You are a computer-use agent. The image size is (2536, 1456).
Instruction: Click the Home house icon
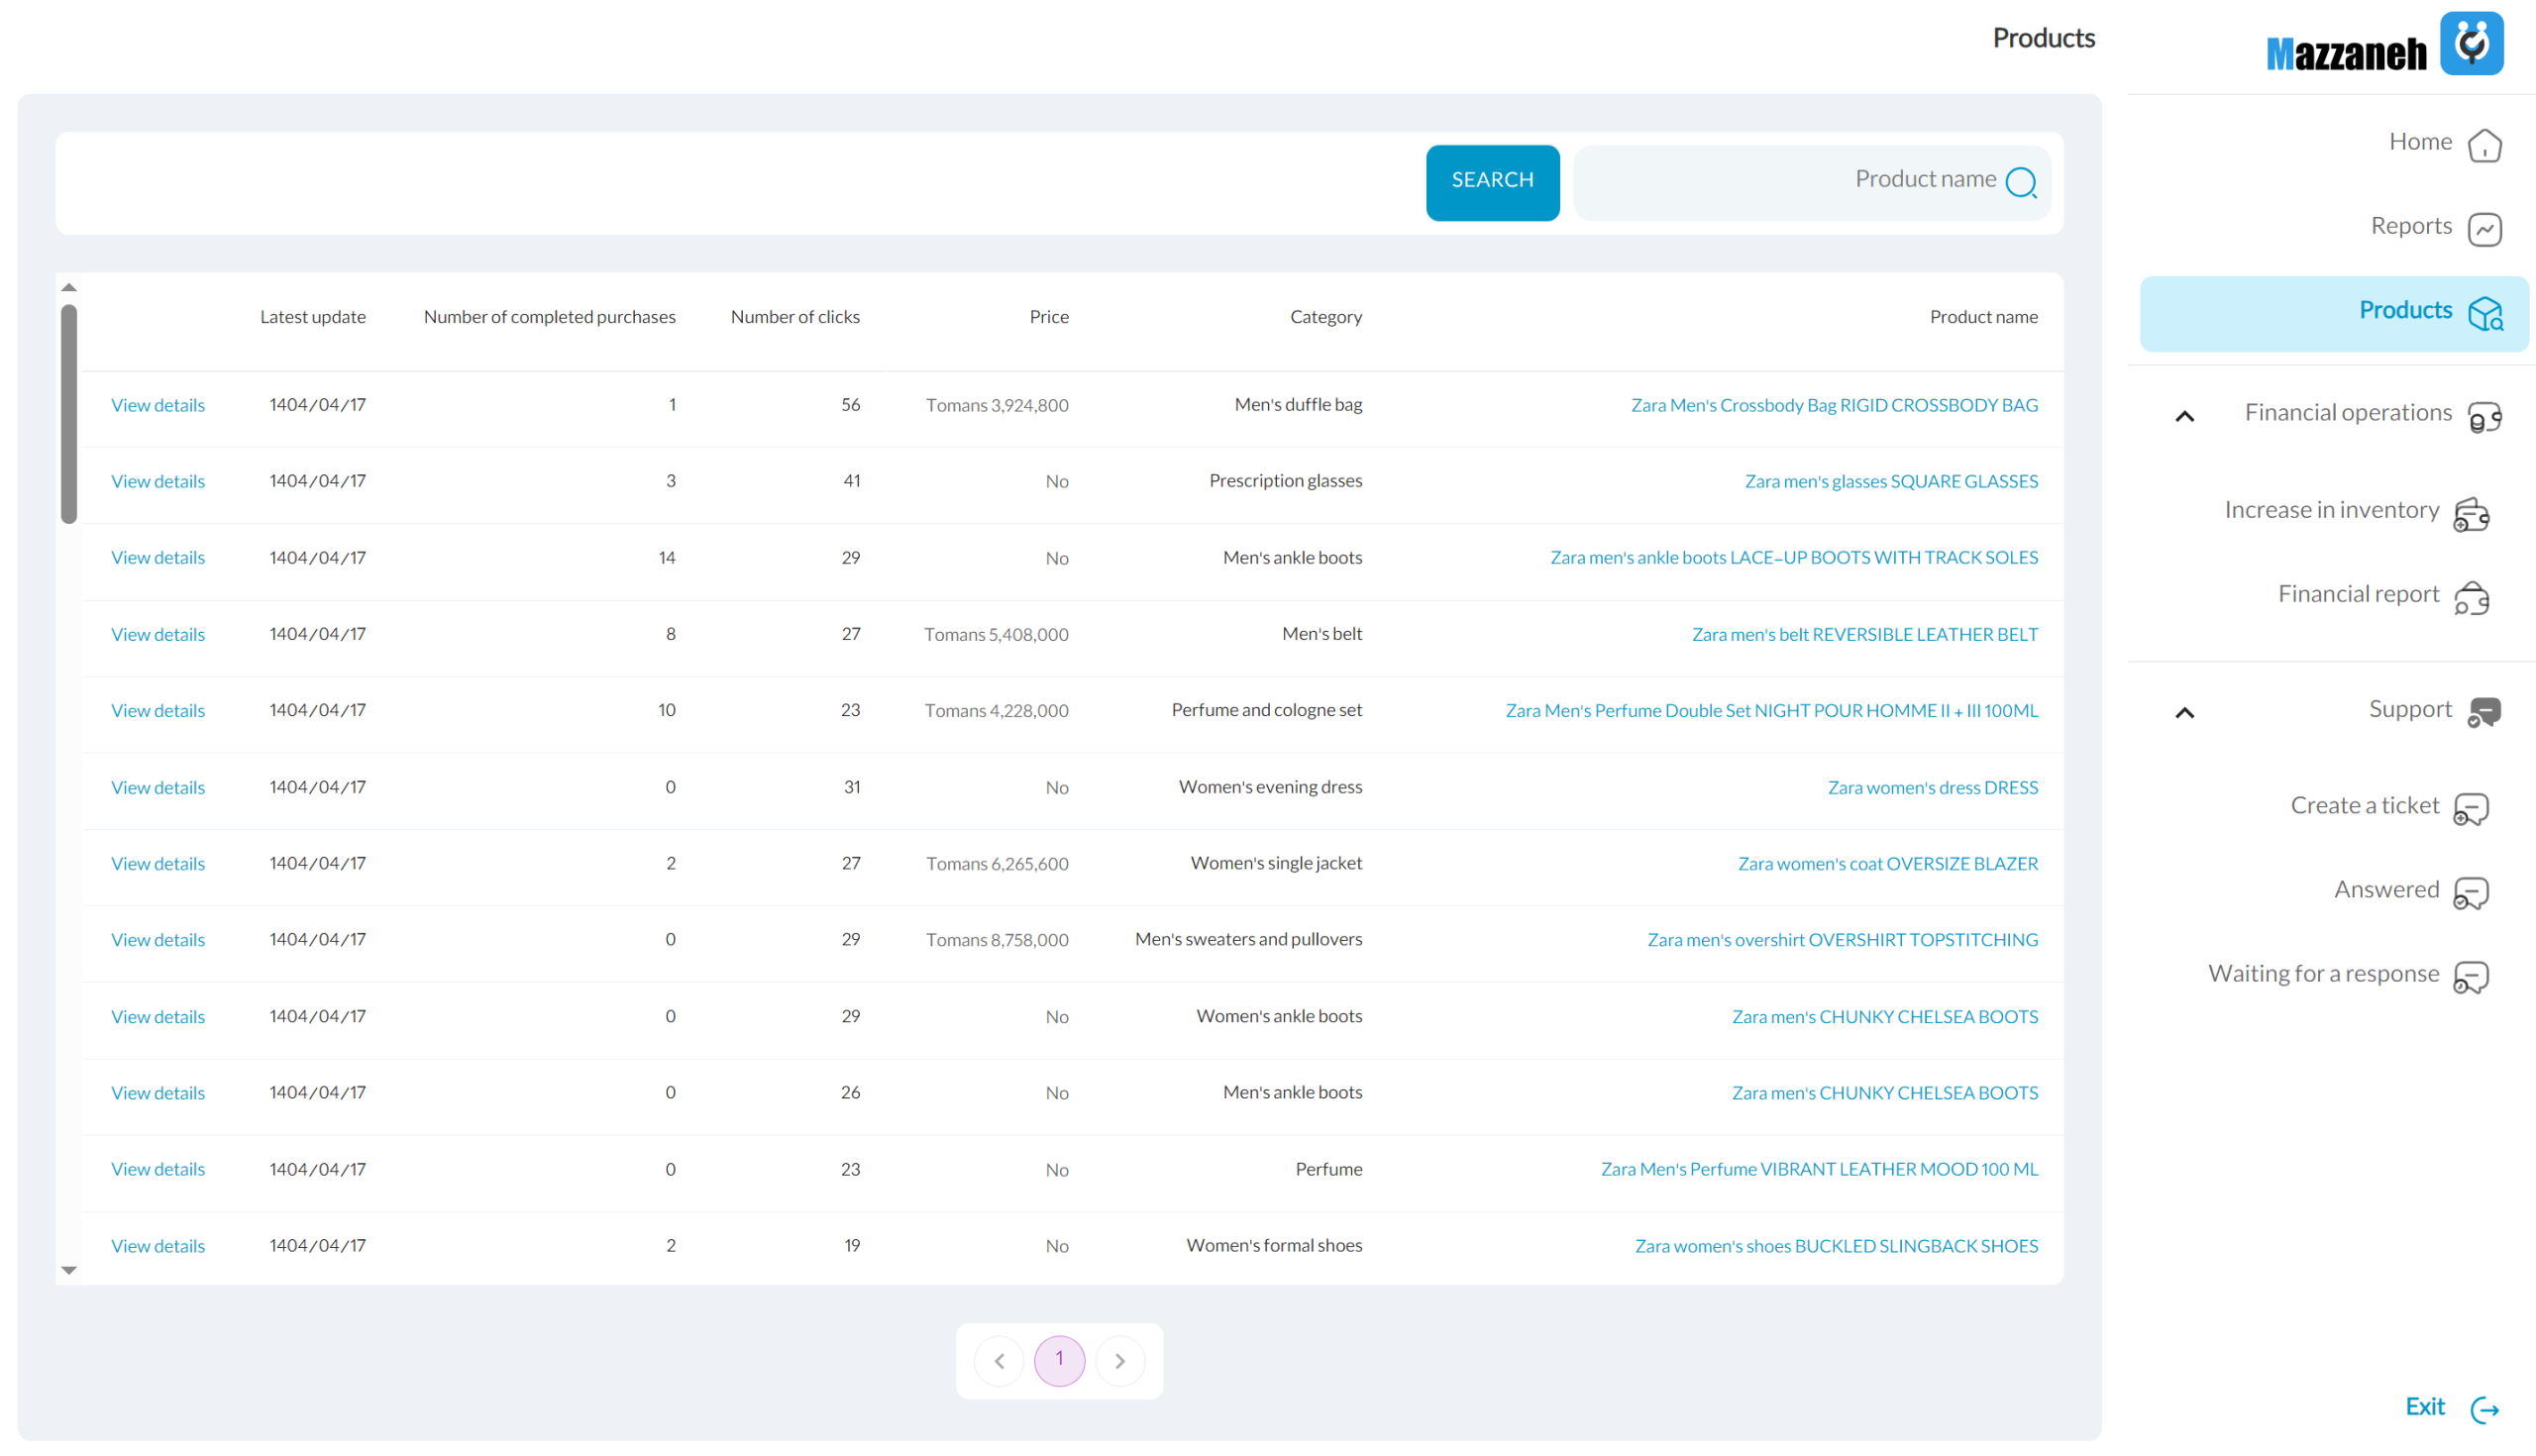pos(2484,145)
